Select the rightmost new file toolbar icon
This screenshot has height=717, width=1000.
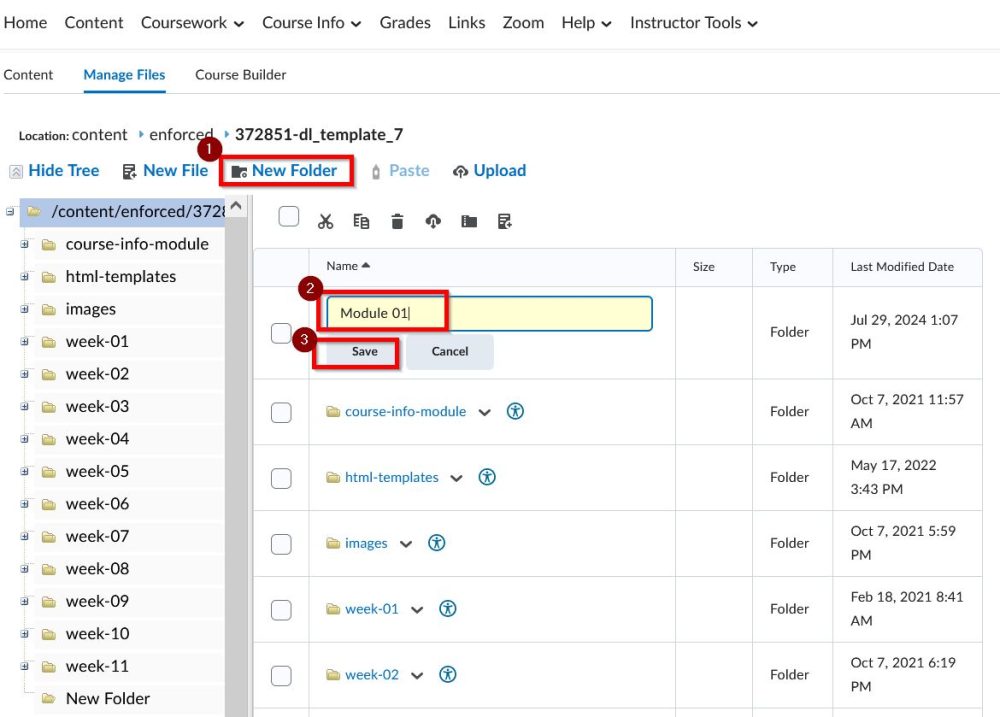505,220
